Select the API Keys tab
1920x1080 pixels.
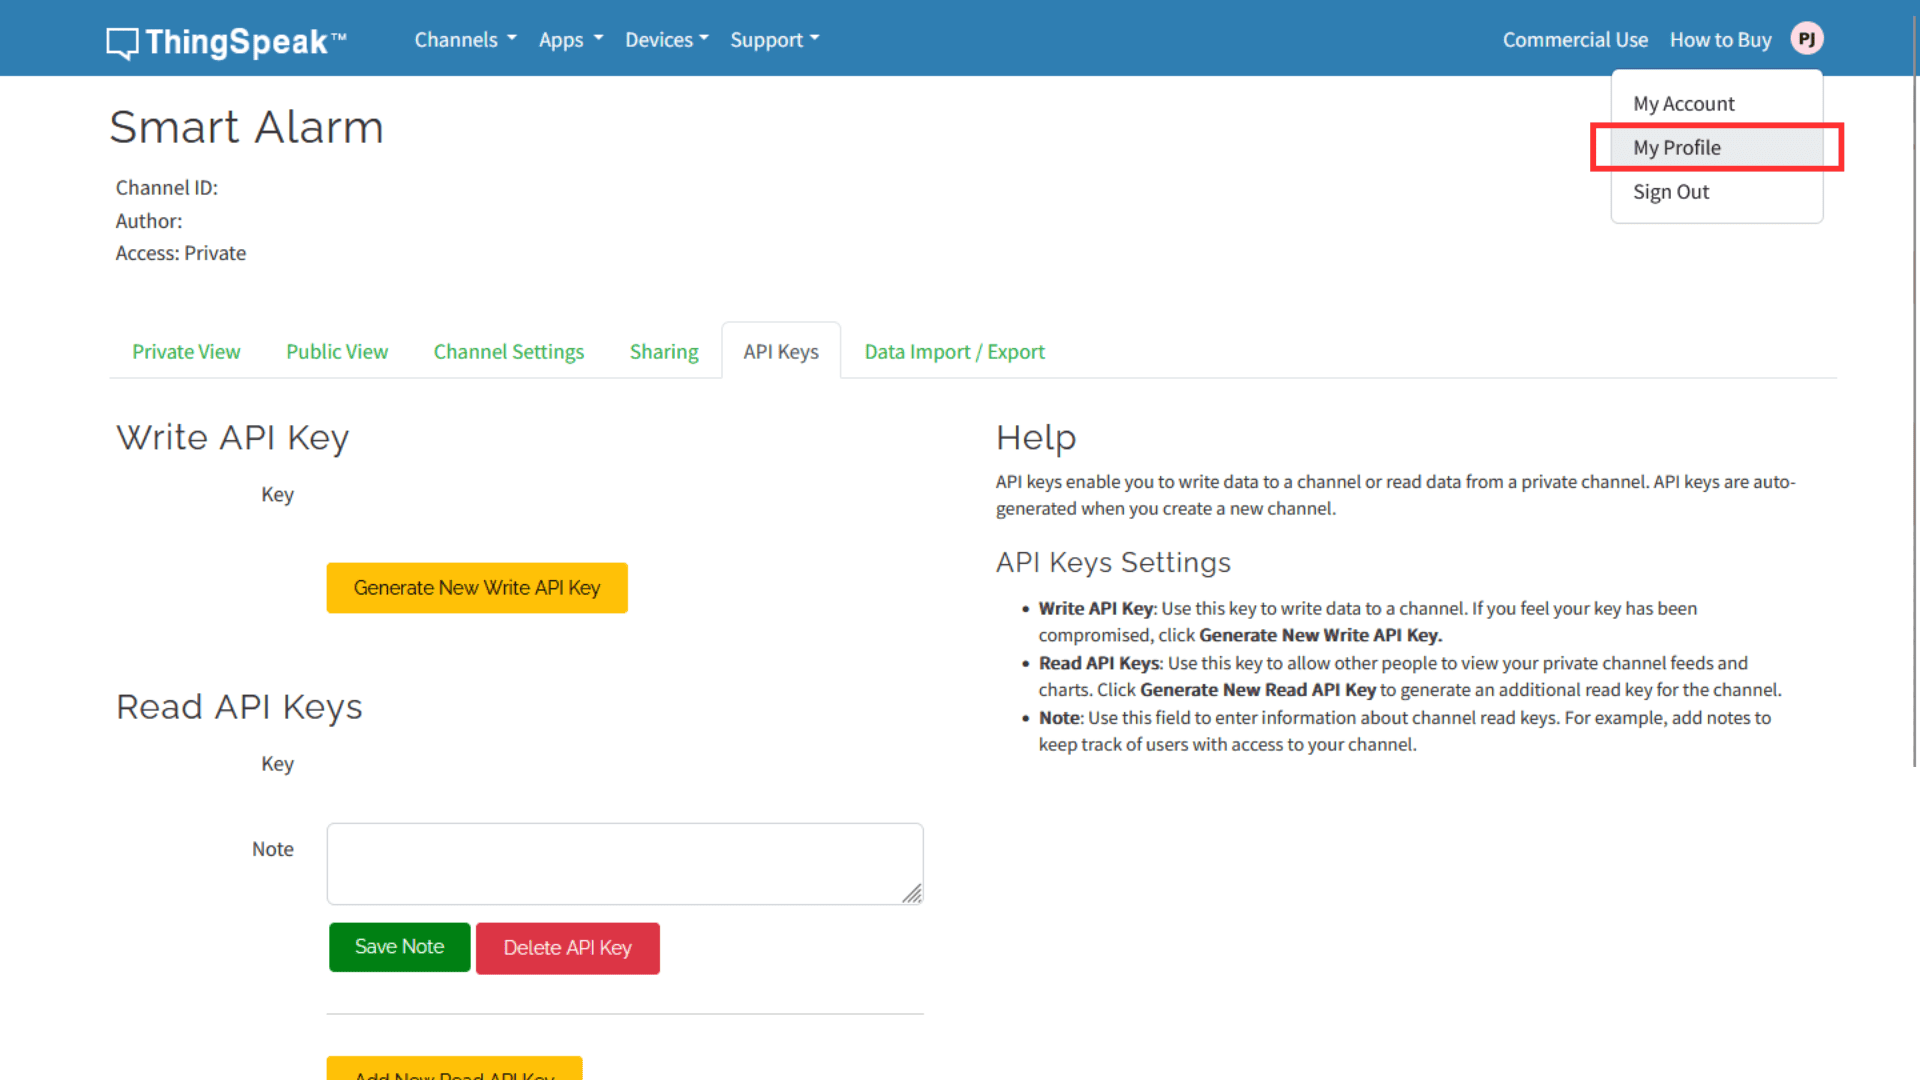781,352
